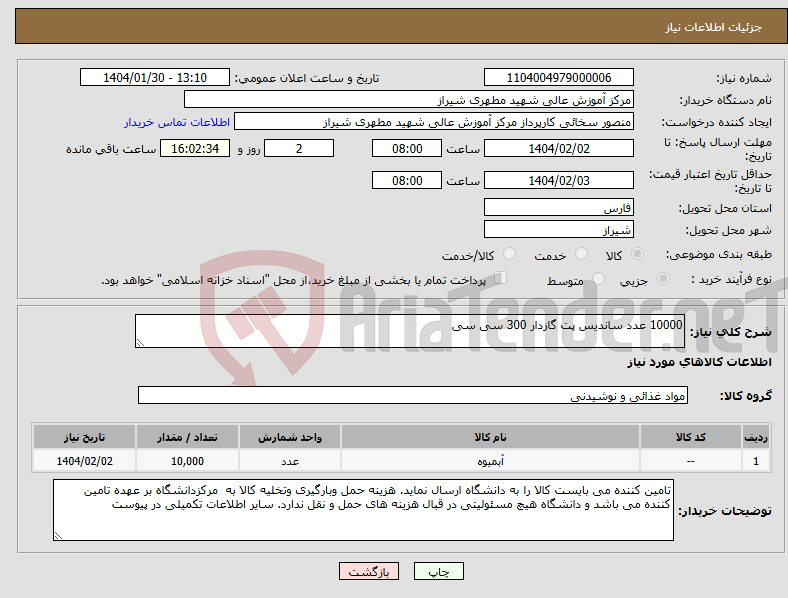
Task: Click the request creator name field
Action: [x=434, y=122]
